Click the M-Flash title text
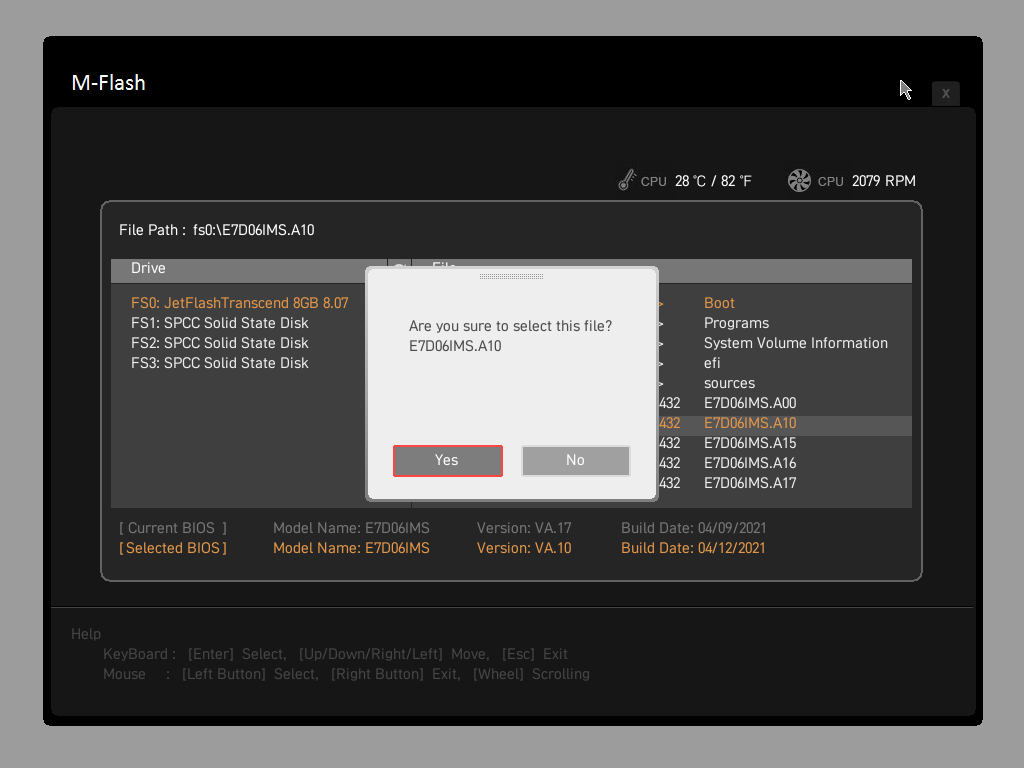 click(x=108, y=83)
